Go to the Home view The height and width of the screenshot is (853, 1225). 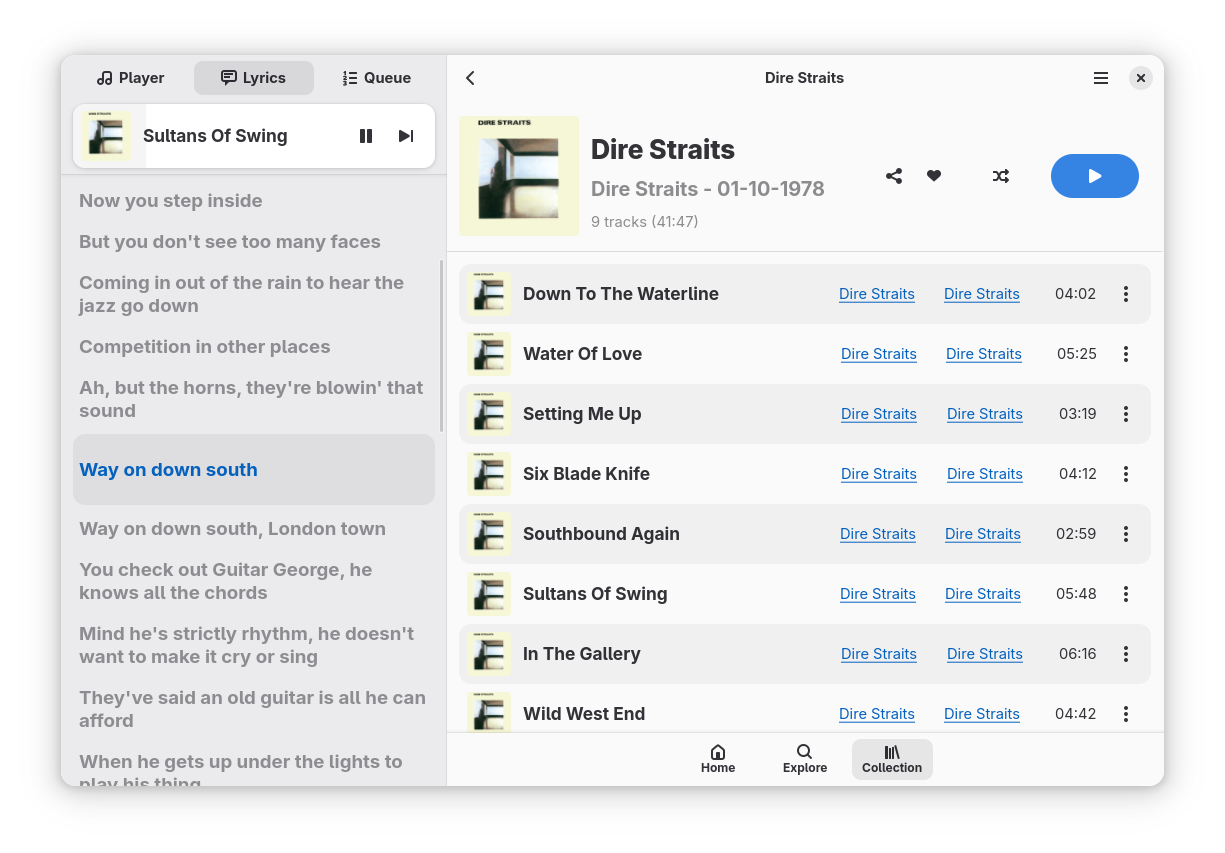click(x=718, y=760)
